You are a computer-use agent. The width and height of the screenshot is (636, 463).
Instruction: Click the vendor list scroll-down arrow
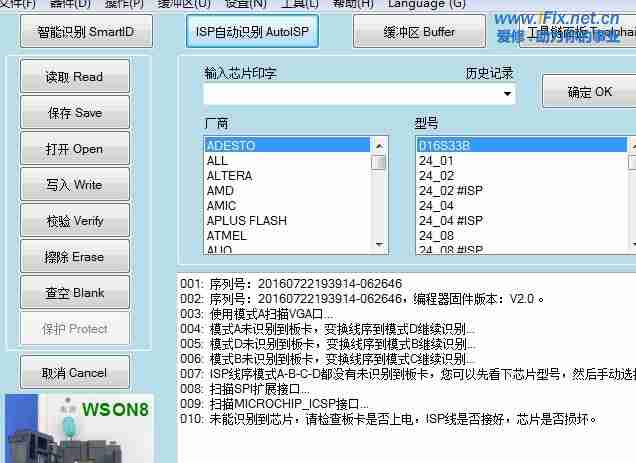[379, 245]
